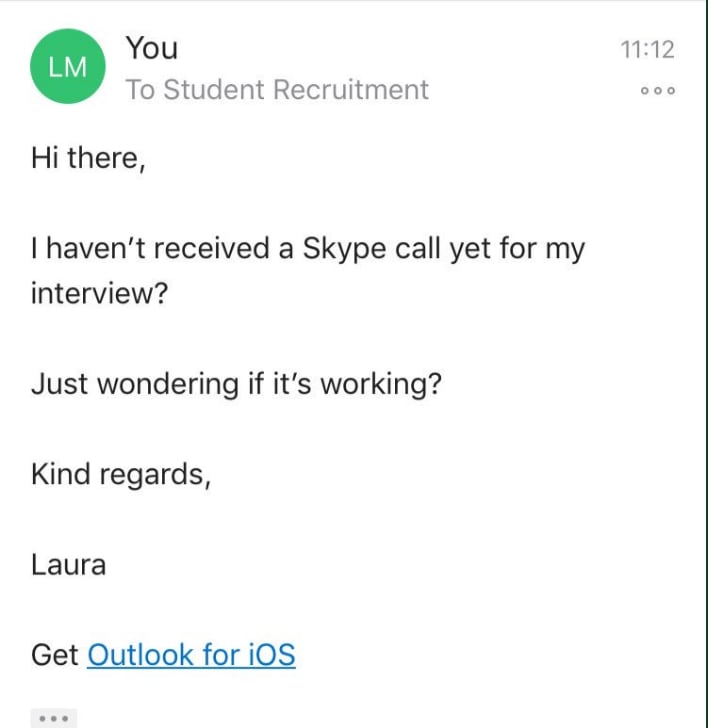Viewport: 708px width, 728px height.
Task: Click the Hi there greeting line
Action: (x=88, y=158)
